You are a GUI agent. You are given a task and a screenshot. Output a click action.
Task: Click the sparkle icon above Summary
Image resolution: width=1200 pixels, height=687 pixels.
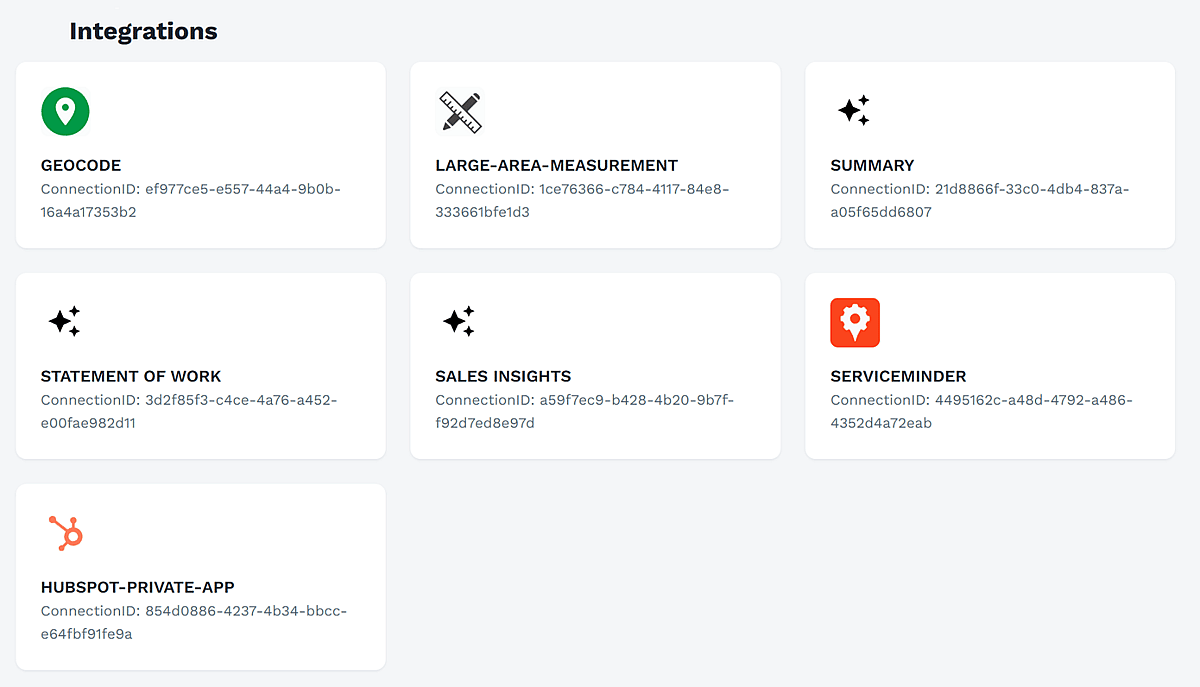point(854,111)
